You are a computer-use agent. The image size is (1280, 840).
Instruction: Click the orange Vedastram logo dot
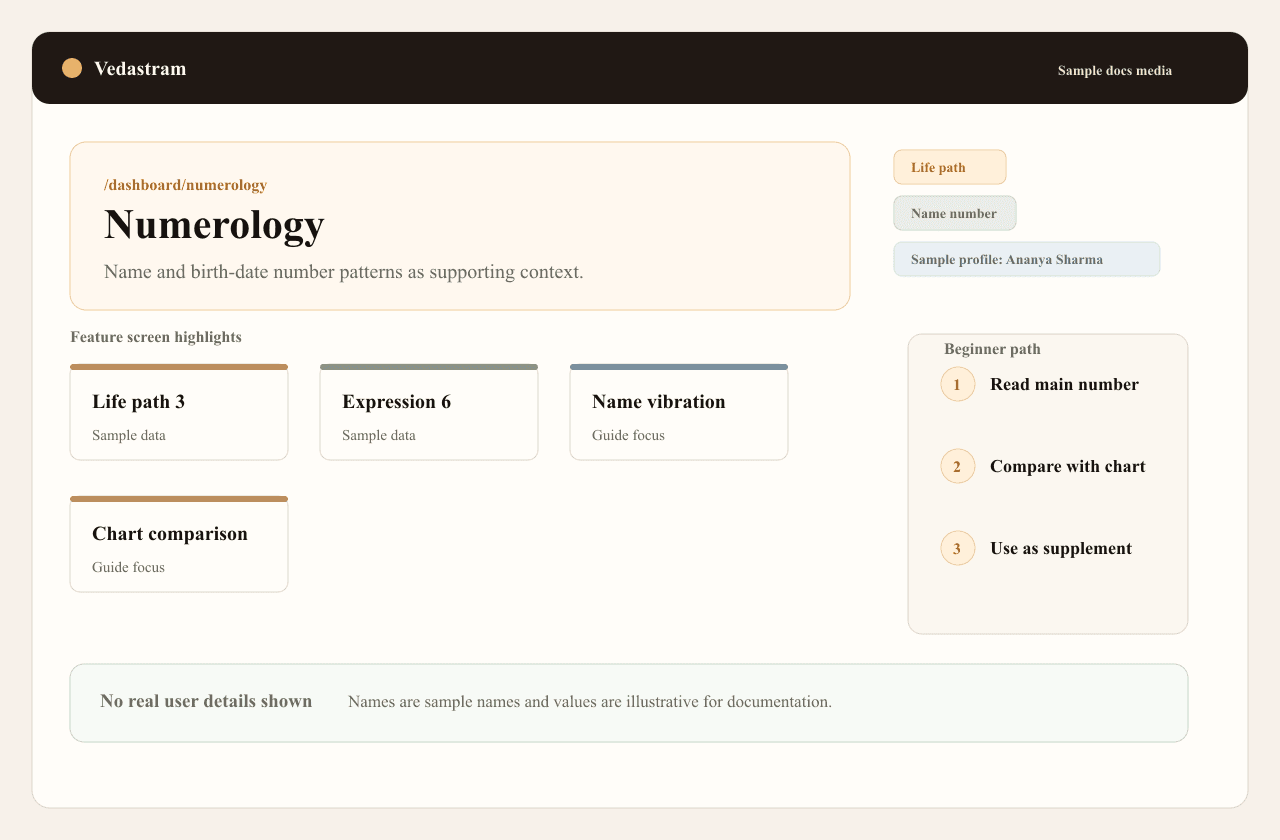[x=72, y=68]
